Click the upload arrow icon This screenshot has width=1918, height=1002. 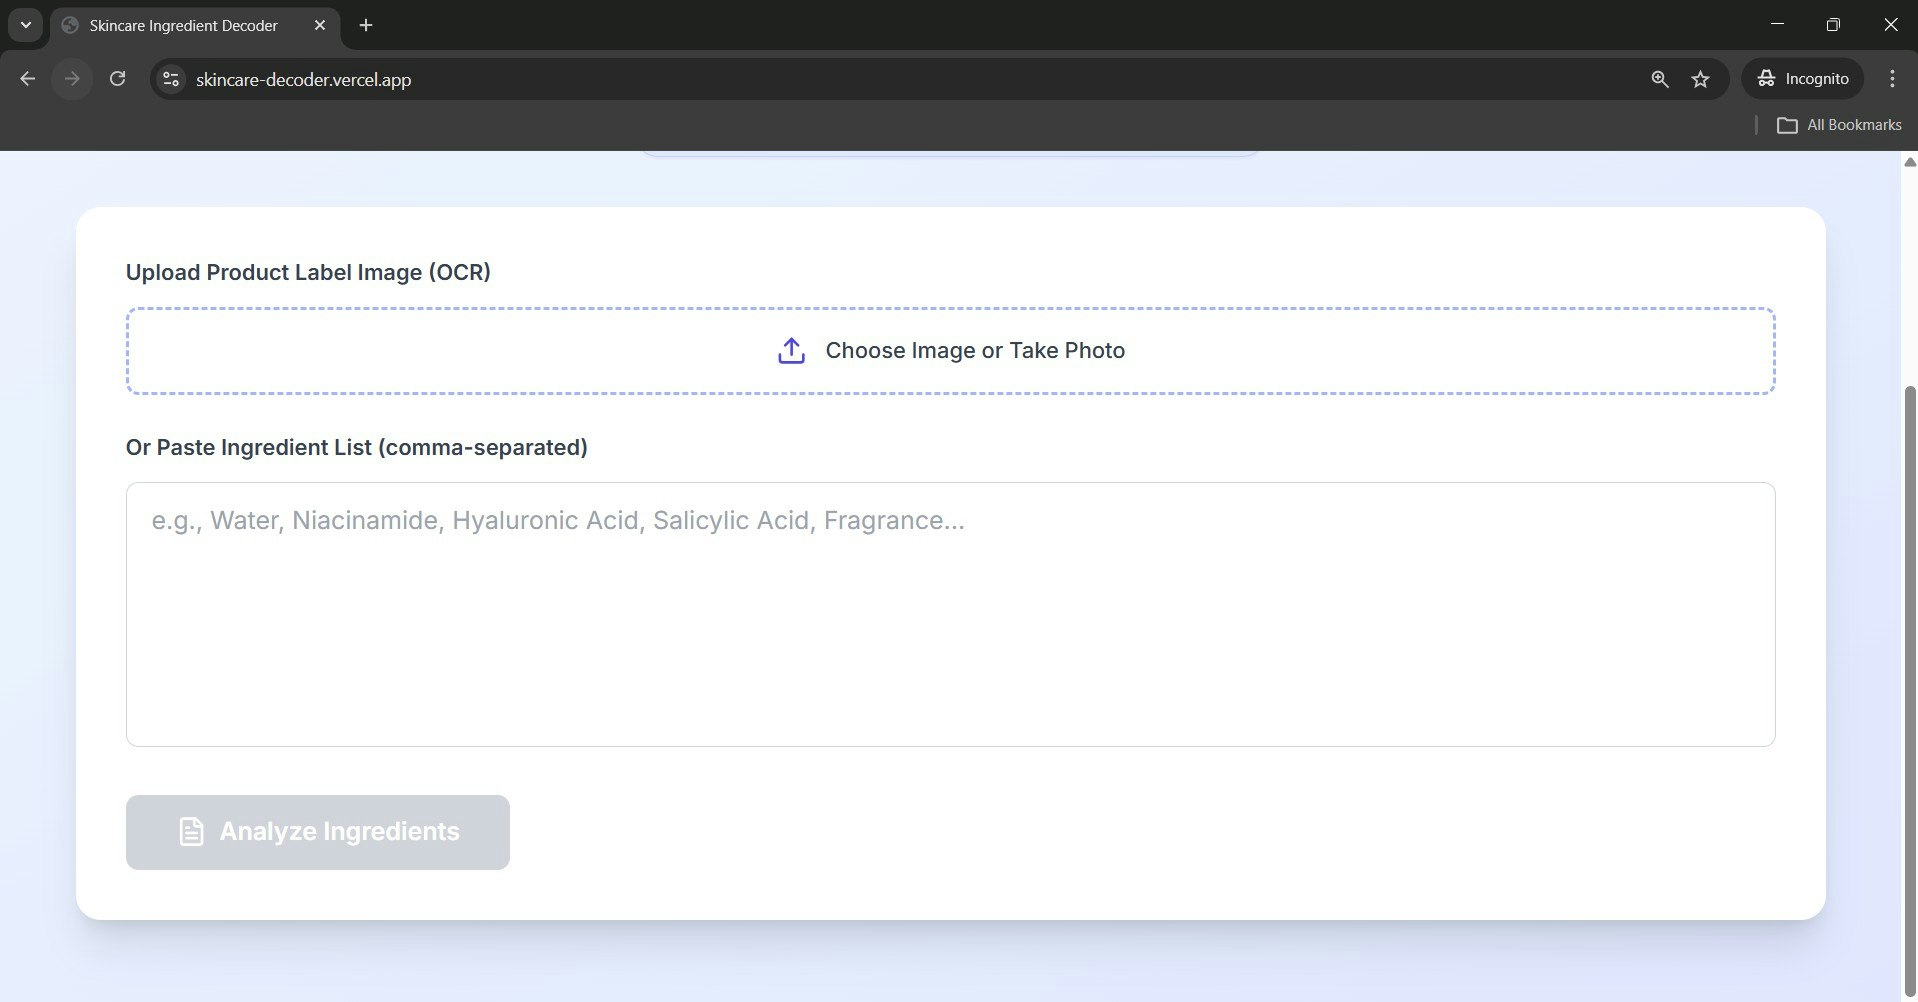coord(791,350)
